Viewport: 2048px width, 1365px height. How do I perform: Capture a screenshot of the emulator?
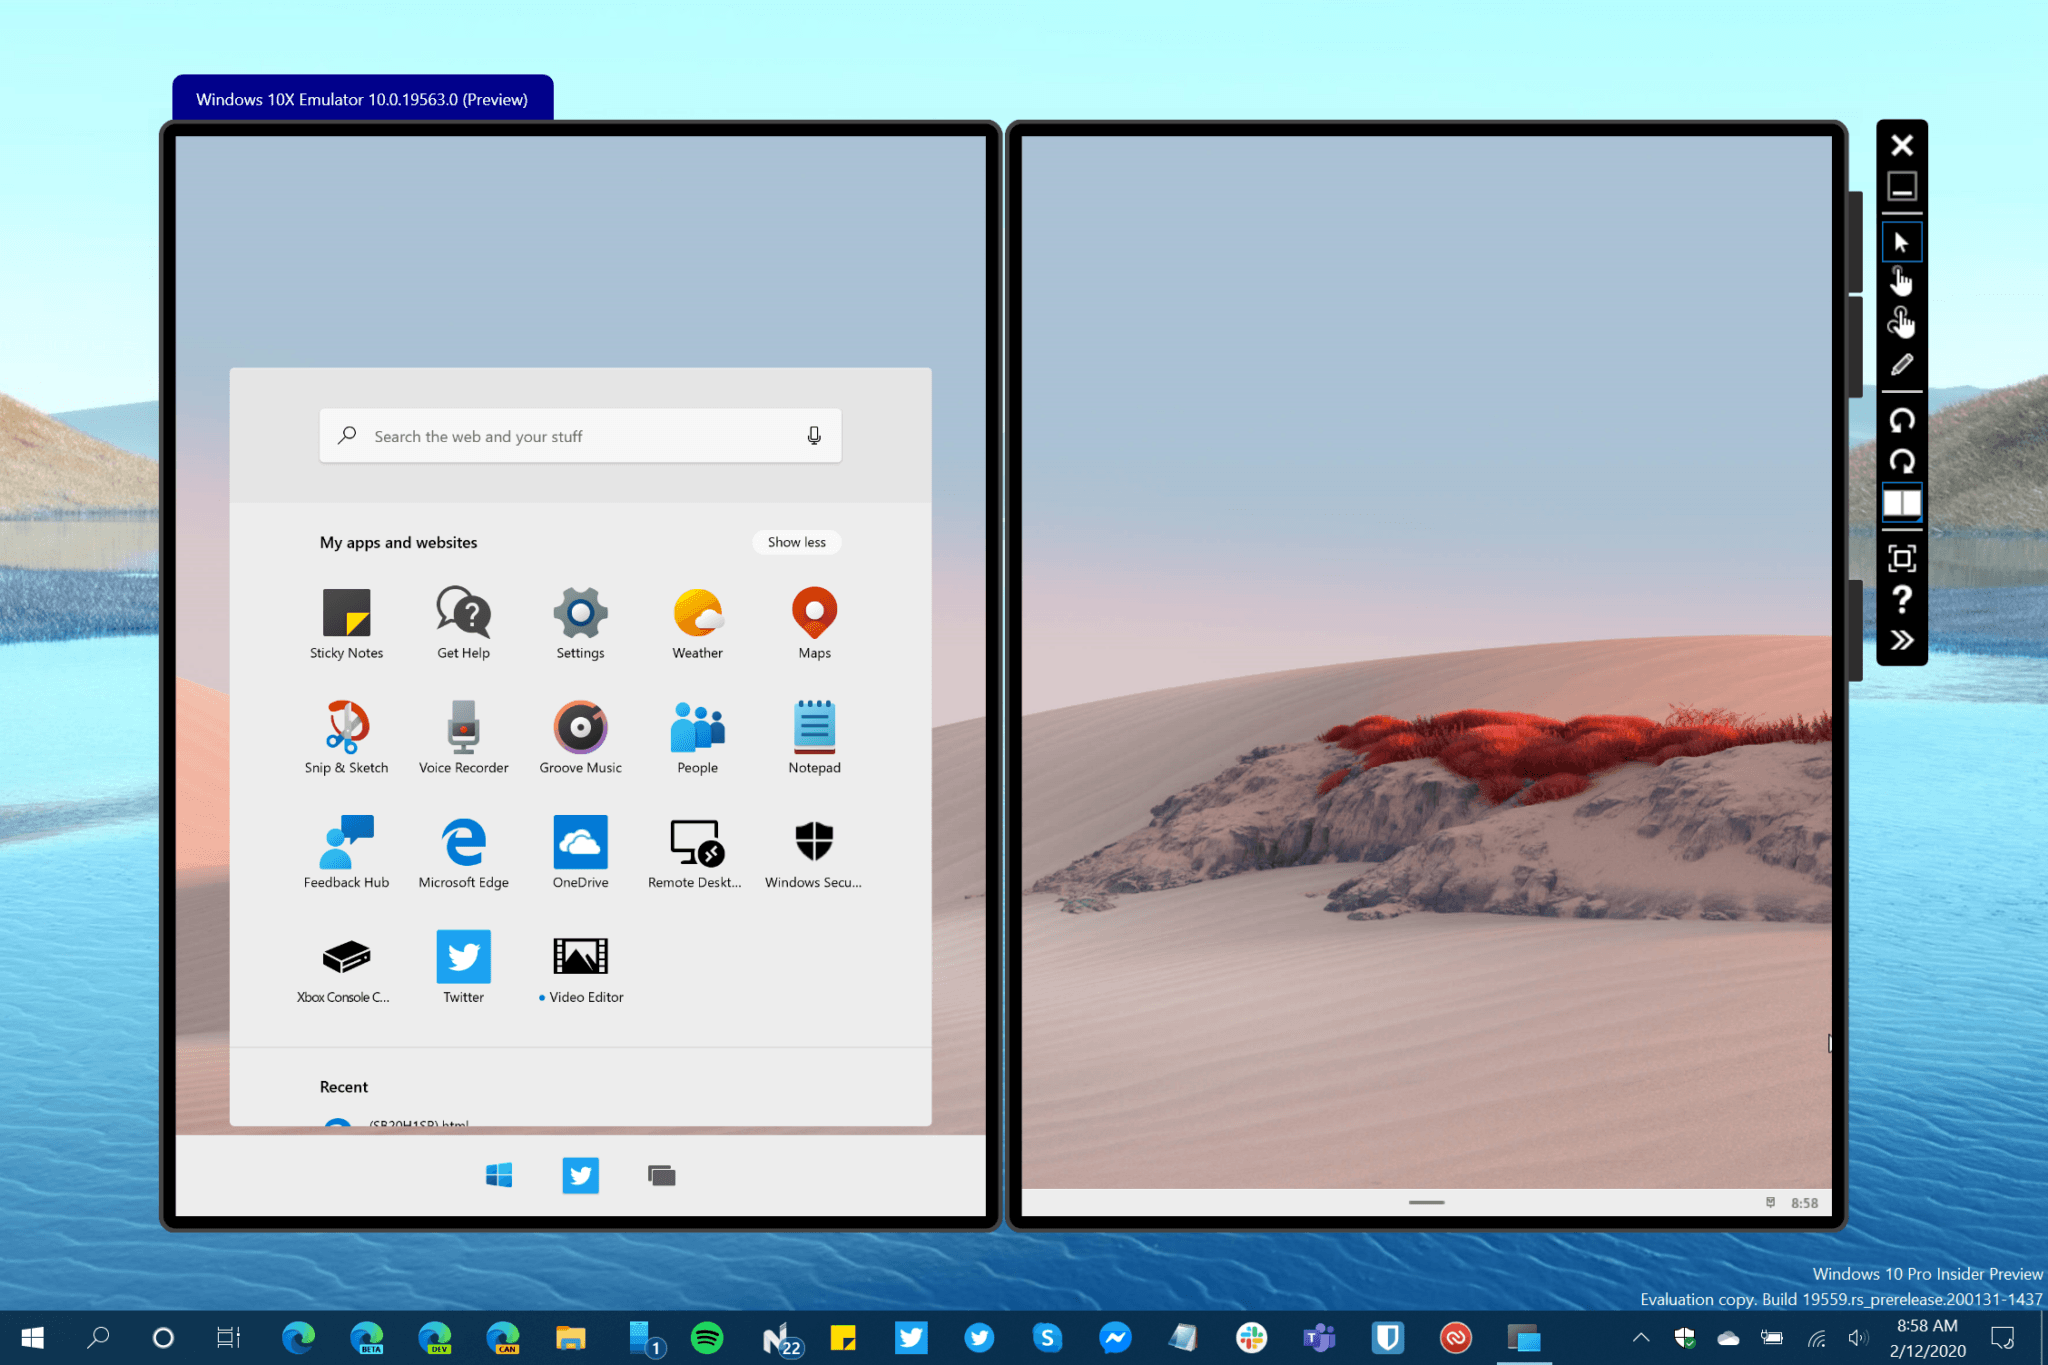1901,558
